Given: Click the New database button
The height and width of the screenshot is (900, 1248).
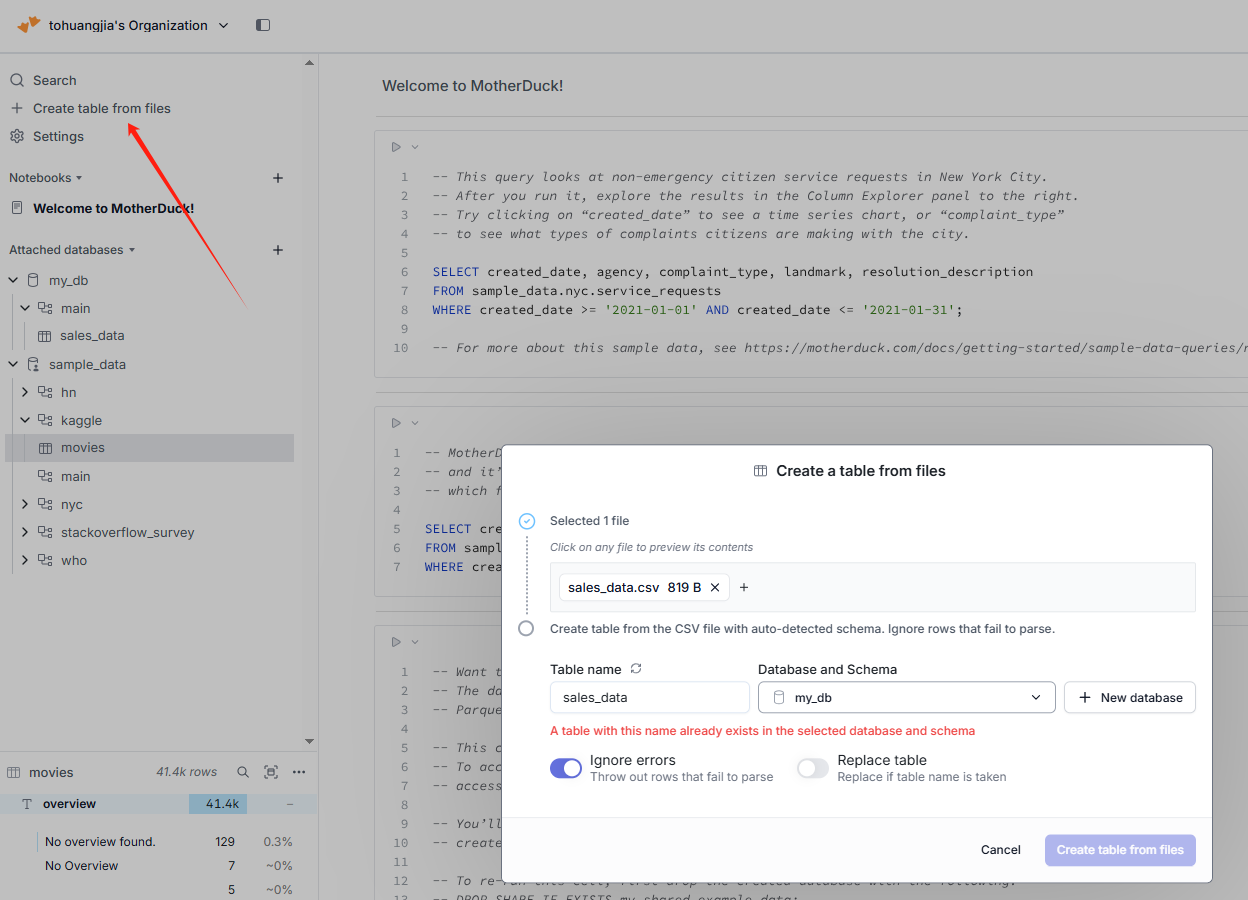Looking at the screenshot, I should [x=1130, y=697].
